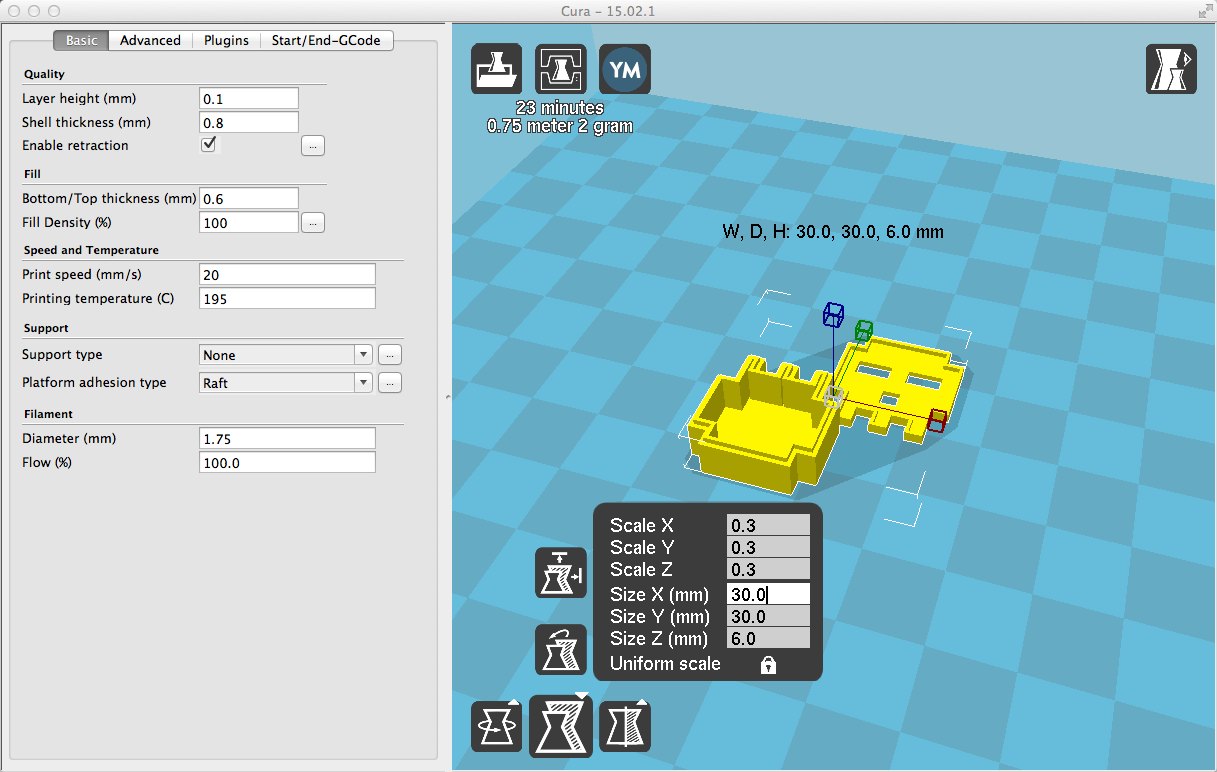Open the View mode icon
Viewport: 1217px width, 772px height.
pos(1171,70)
